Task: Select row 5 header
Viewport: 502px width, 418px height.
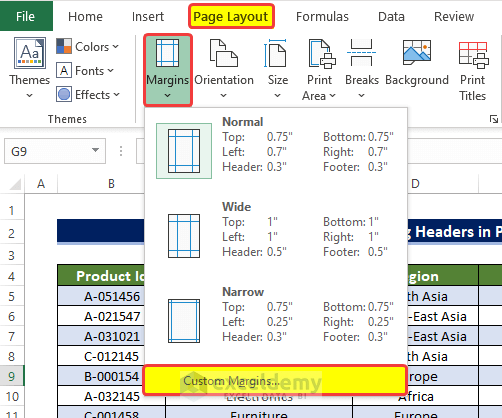Action: [12, 296]
